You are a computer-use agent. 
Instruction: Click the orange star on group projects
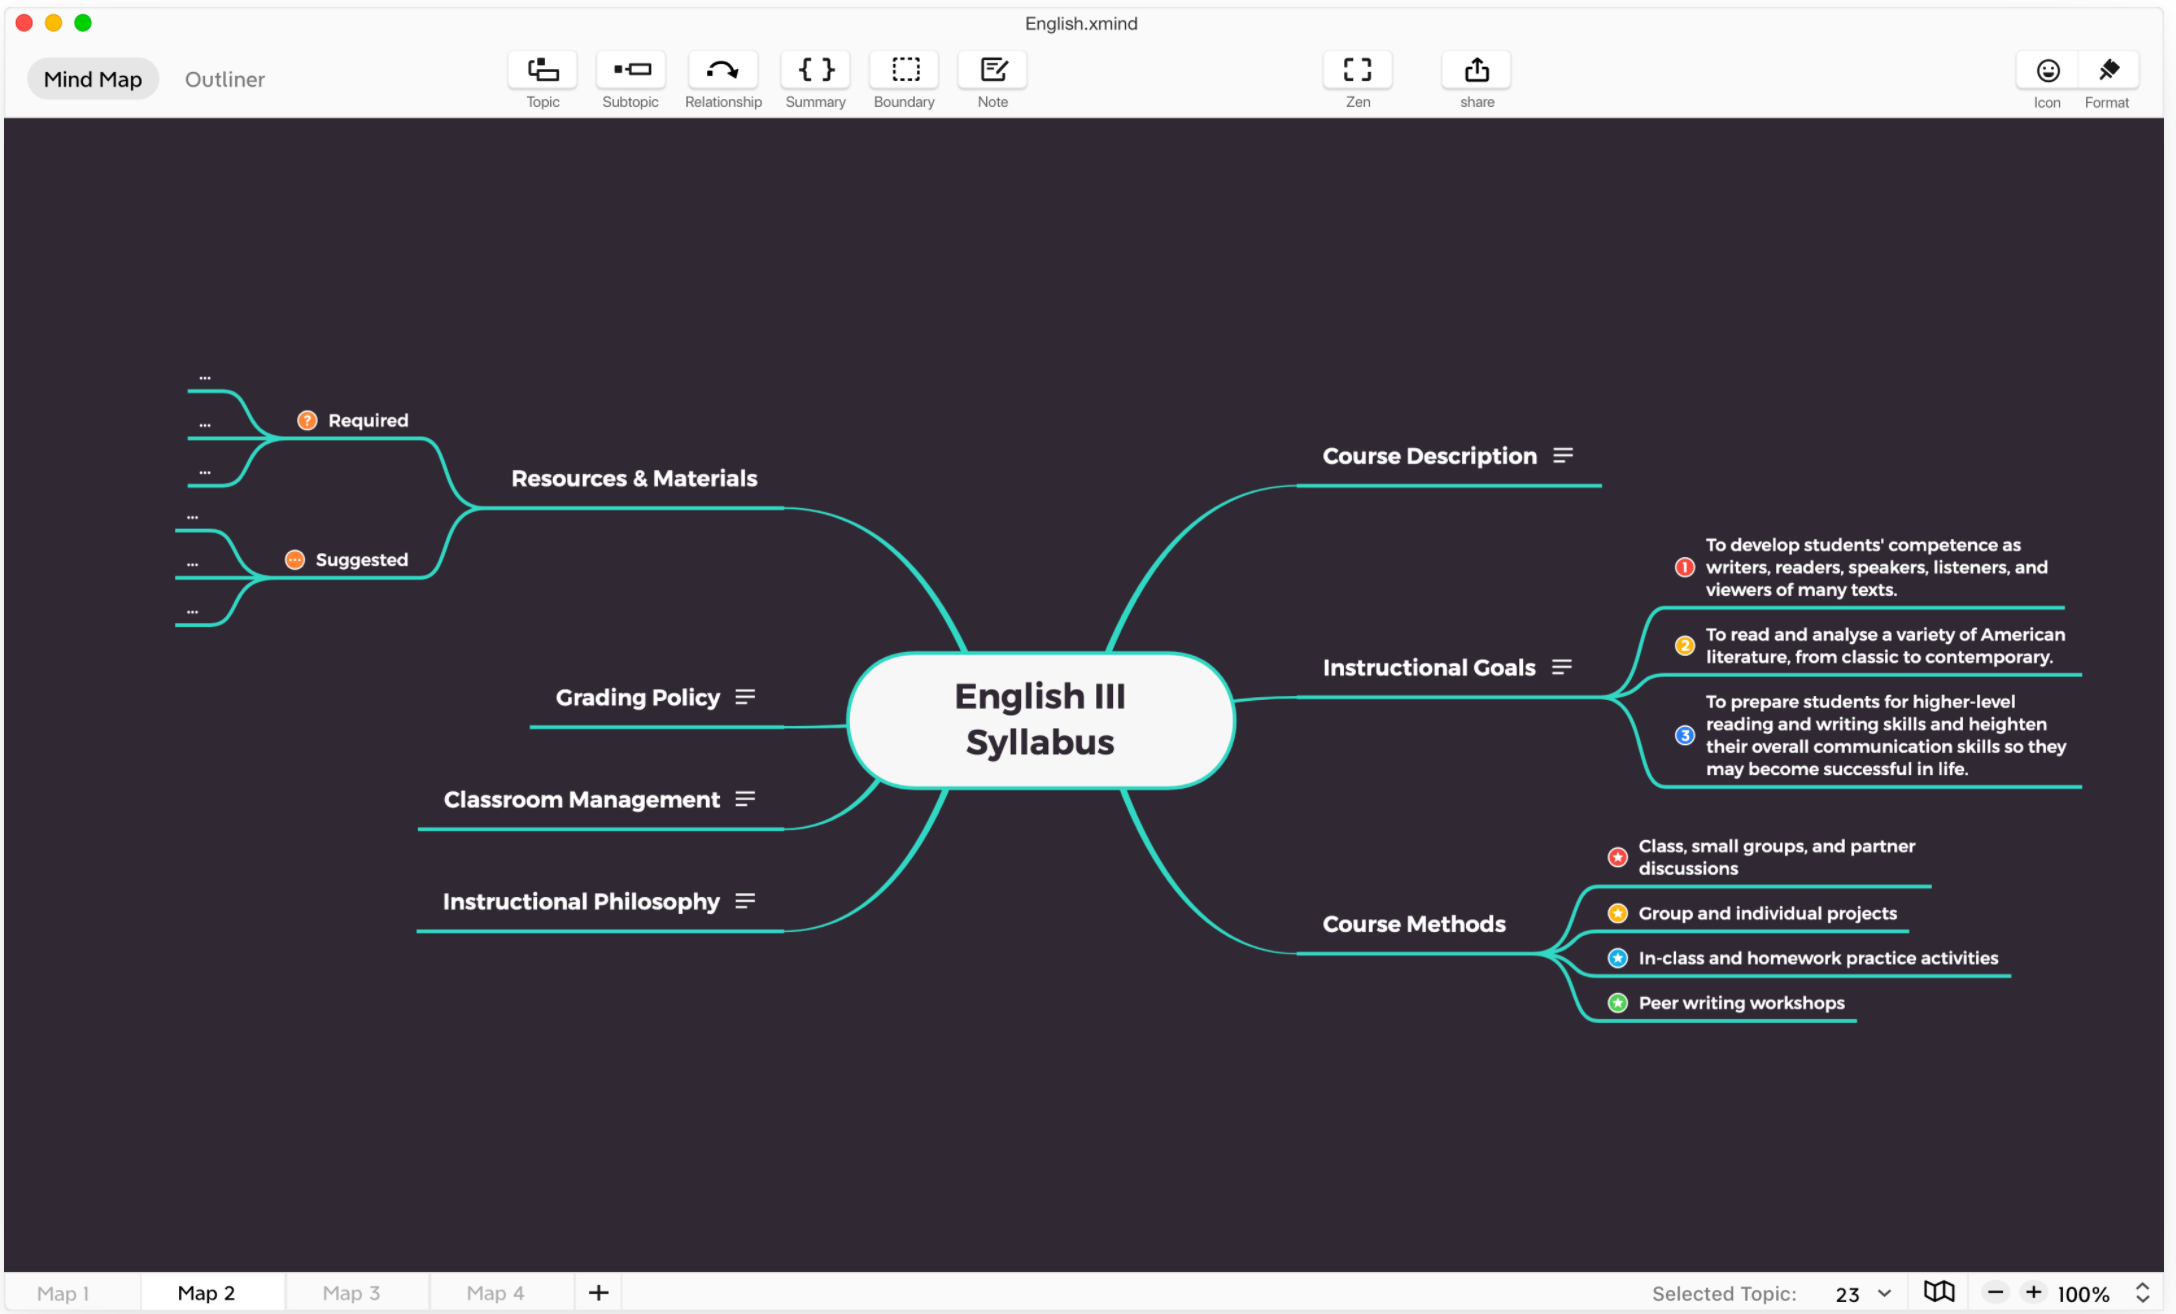click(1618, 913)
